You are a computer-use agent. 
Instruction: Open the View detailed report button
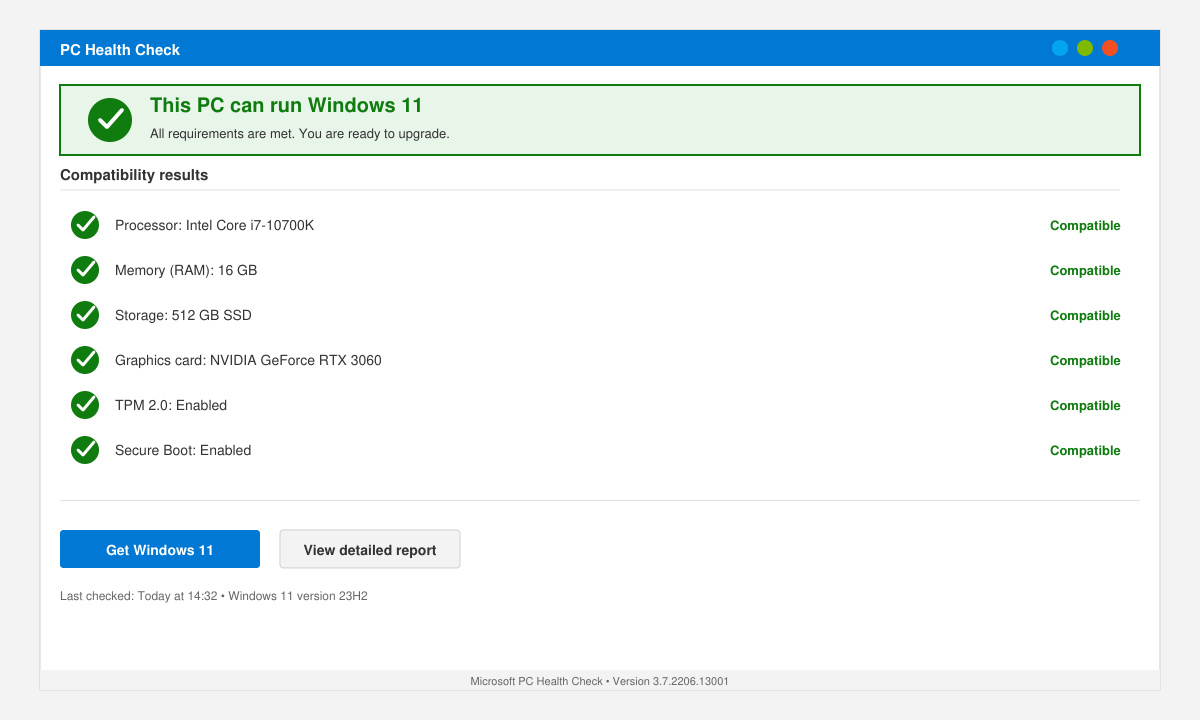(370, 549)
